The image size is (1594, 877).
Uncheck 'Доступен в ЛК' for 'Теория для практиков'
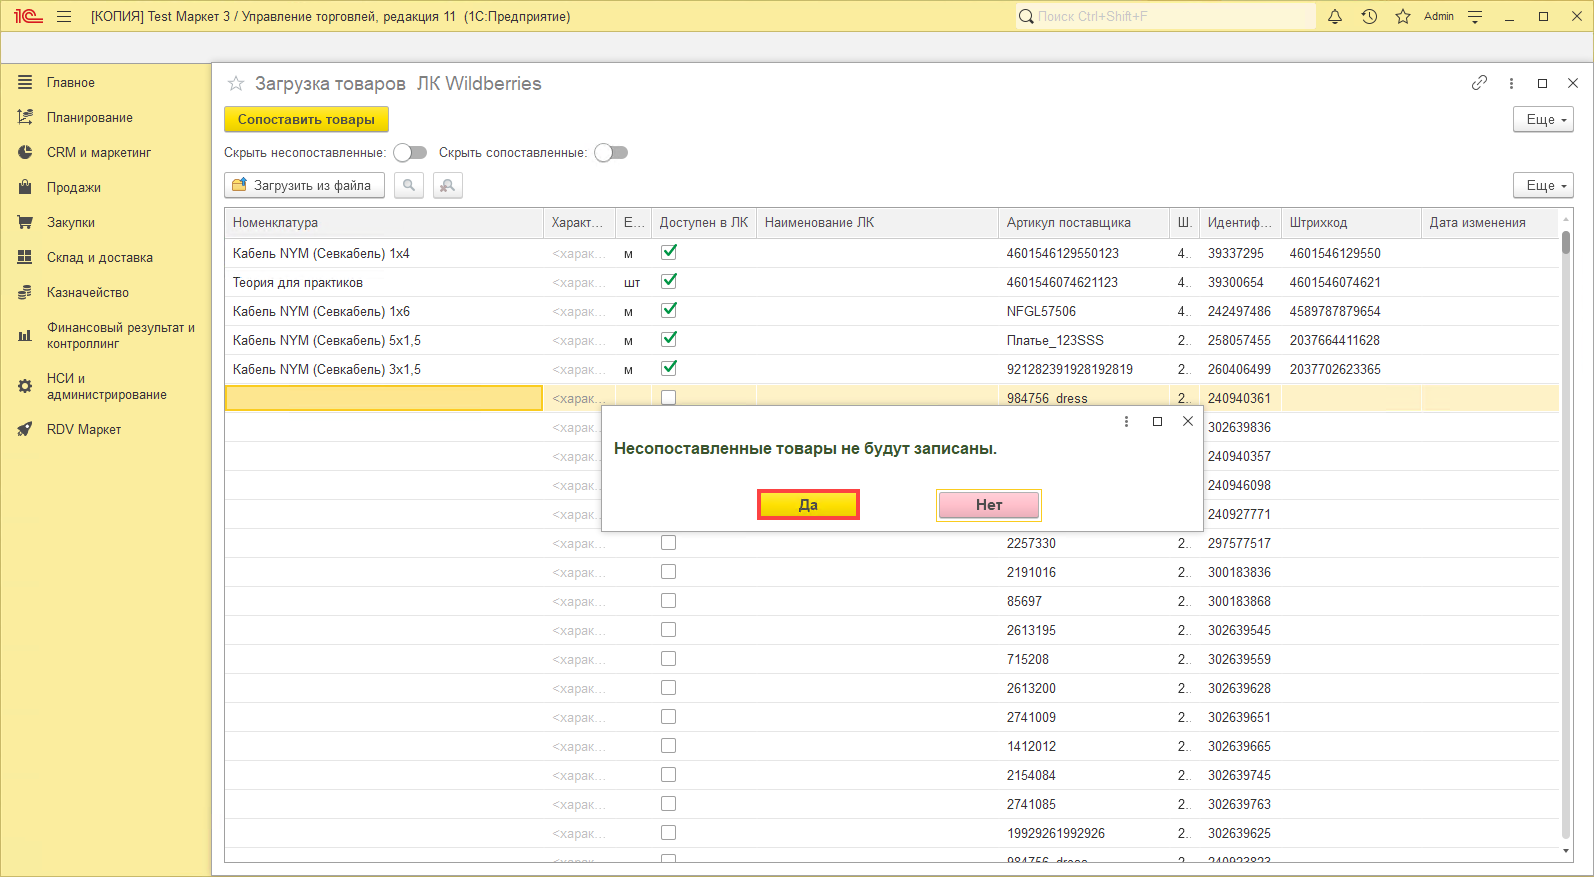[x=669, y=282]
